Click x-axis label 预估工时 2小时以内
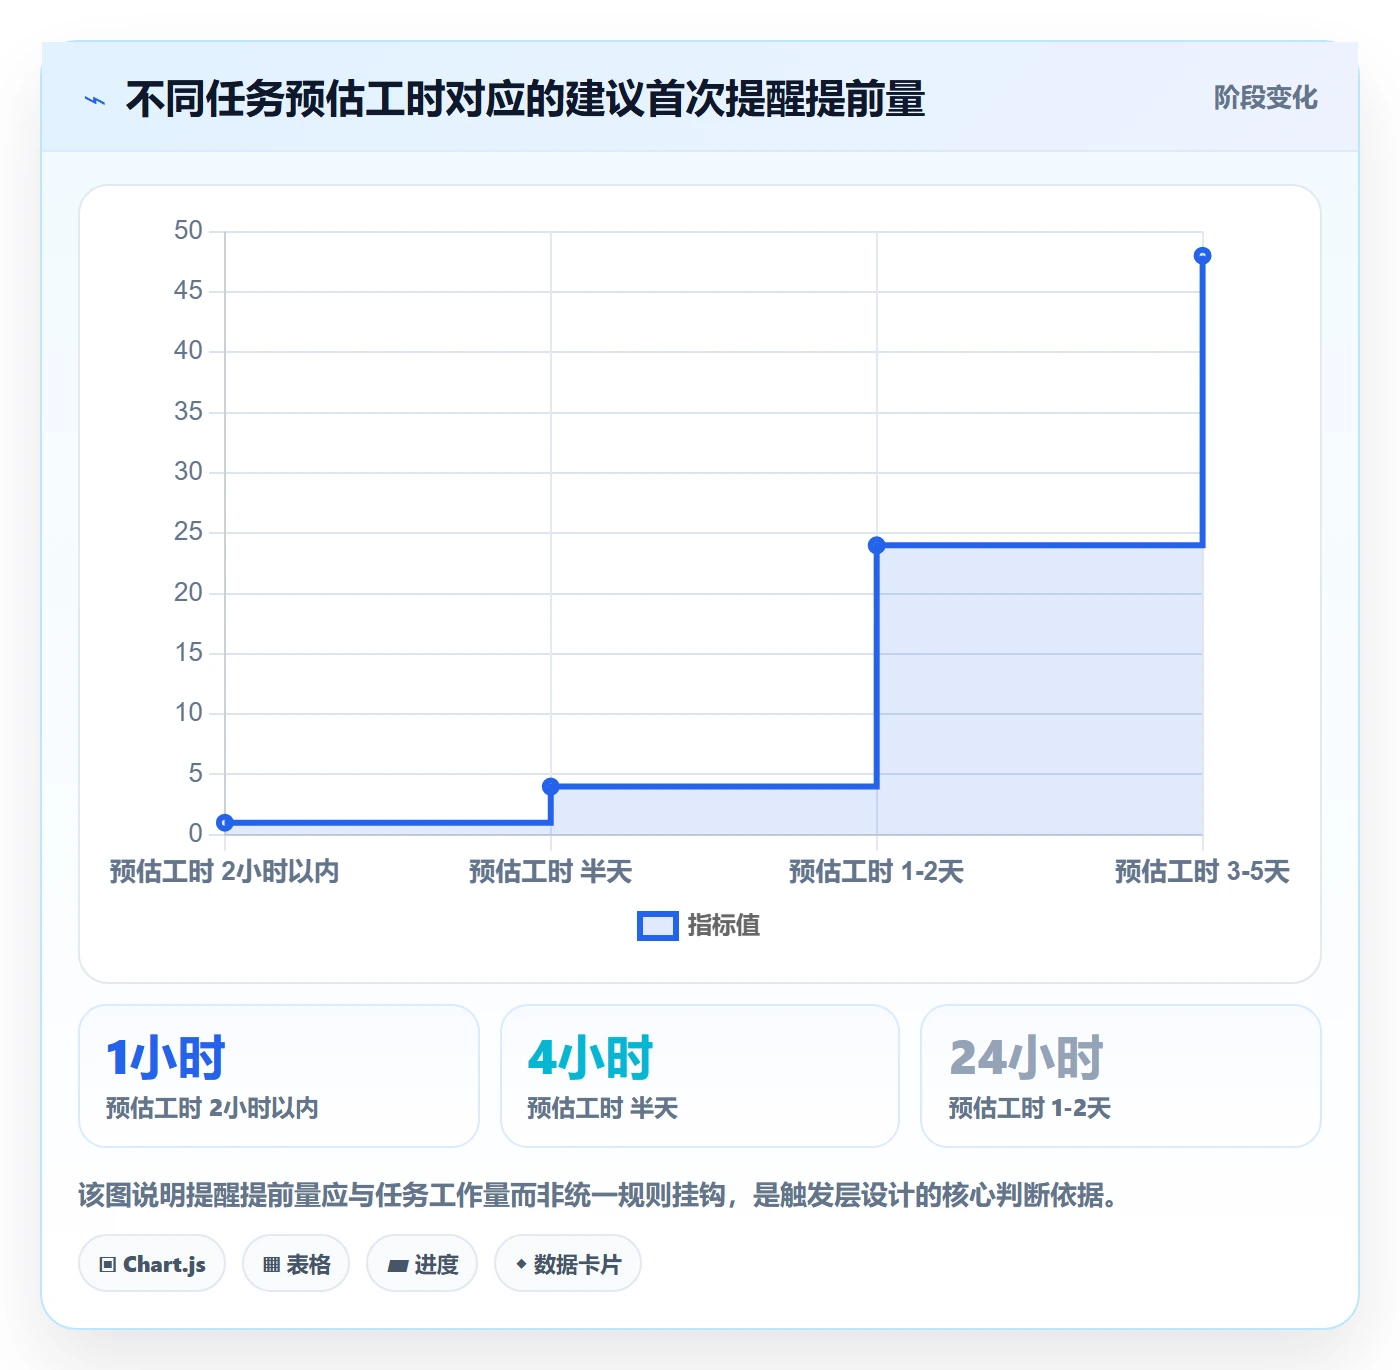The image size is (1400, 1370). click(225, 872)
